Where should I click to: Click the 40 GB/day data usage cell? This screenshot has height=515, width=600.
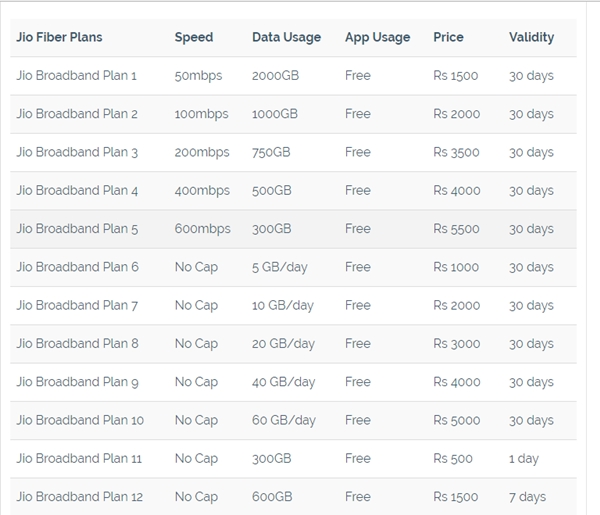283,382
